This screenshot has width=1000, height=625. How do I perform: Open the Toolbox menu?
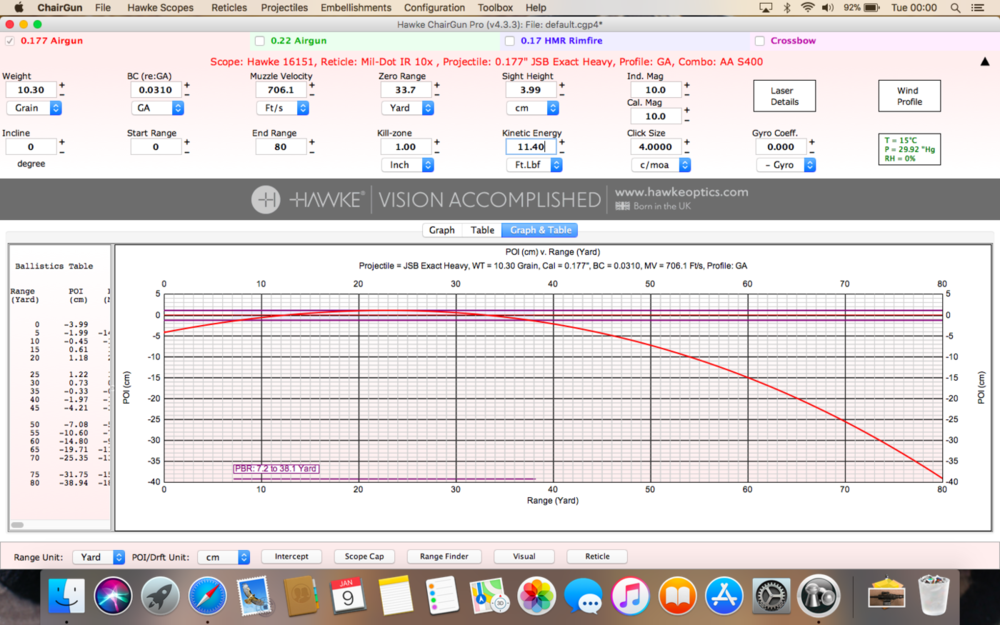(x=496, y=8)
